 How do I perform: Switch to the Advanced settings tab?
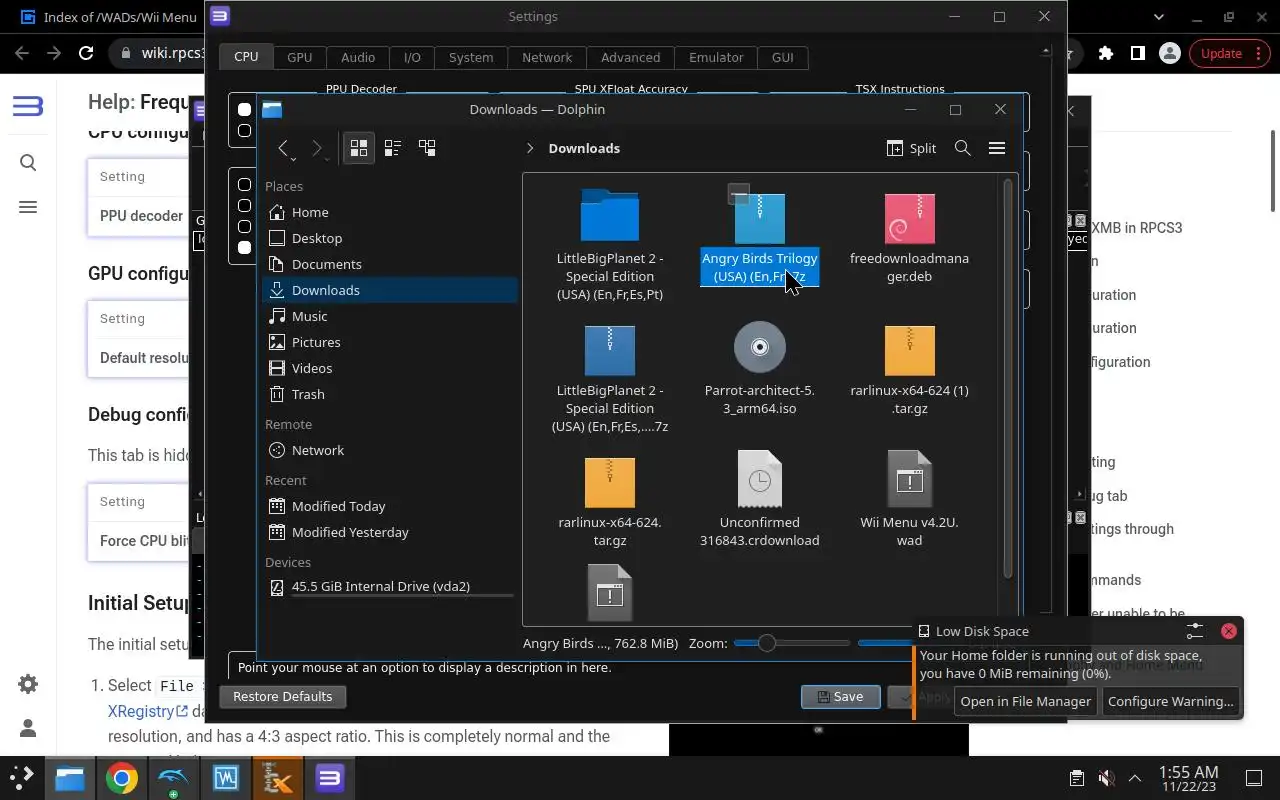click(631, 57)
